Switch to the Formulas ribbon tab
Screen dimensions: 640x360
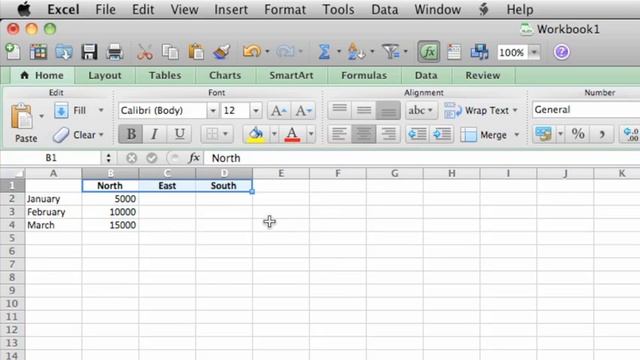click(x=364, y=76)
